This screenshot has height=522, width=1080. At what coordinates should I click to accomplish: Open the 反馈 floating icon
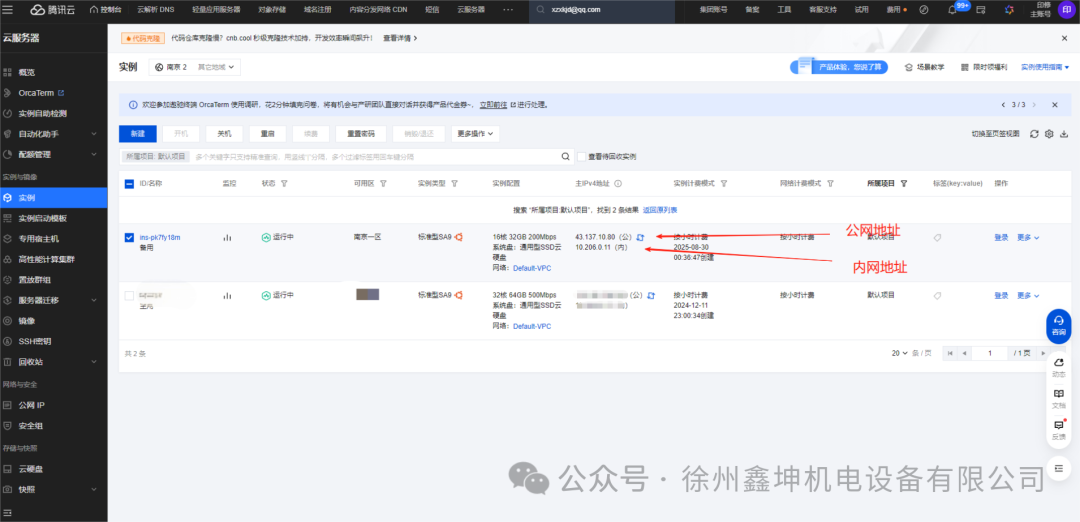pos(1059,429)
